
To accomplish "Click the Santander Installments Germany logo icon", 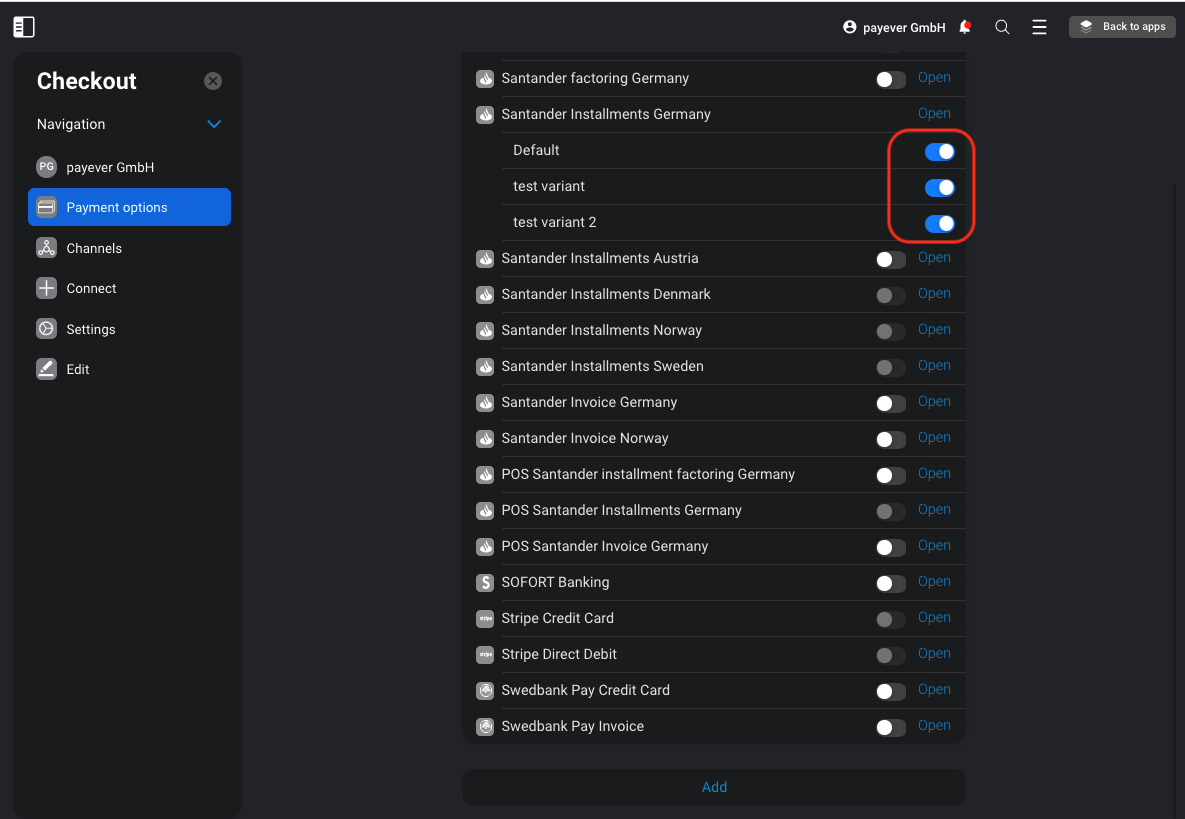I will pyautogui.click(x=485, y=115).
